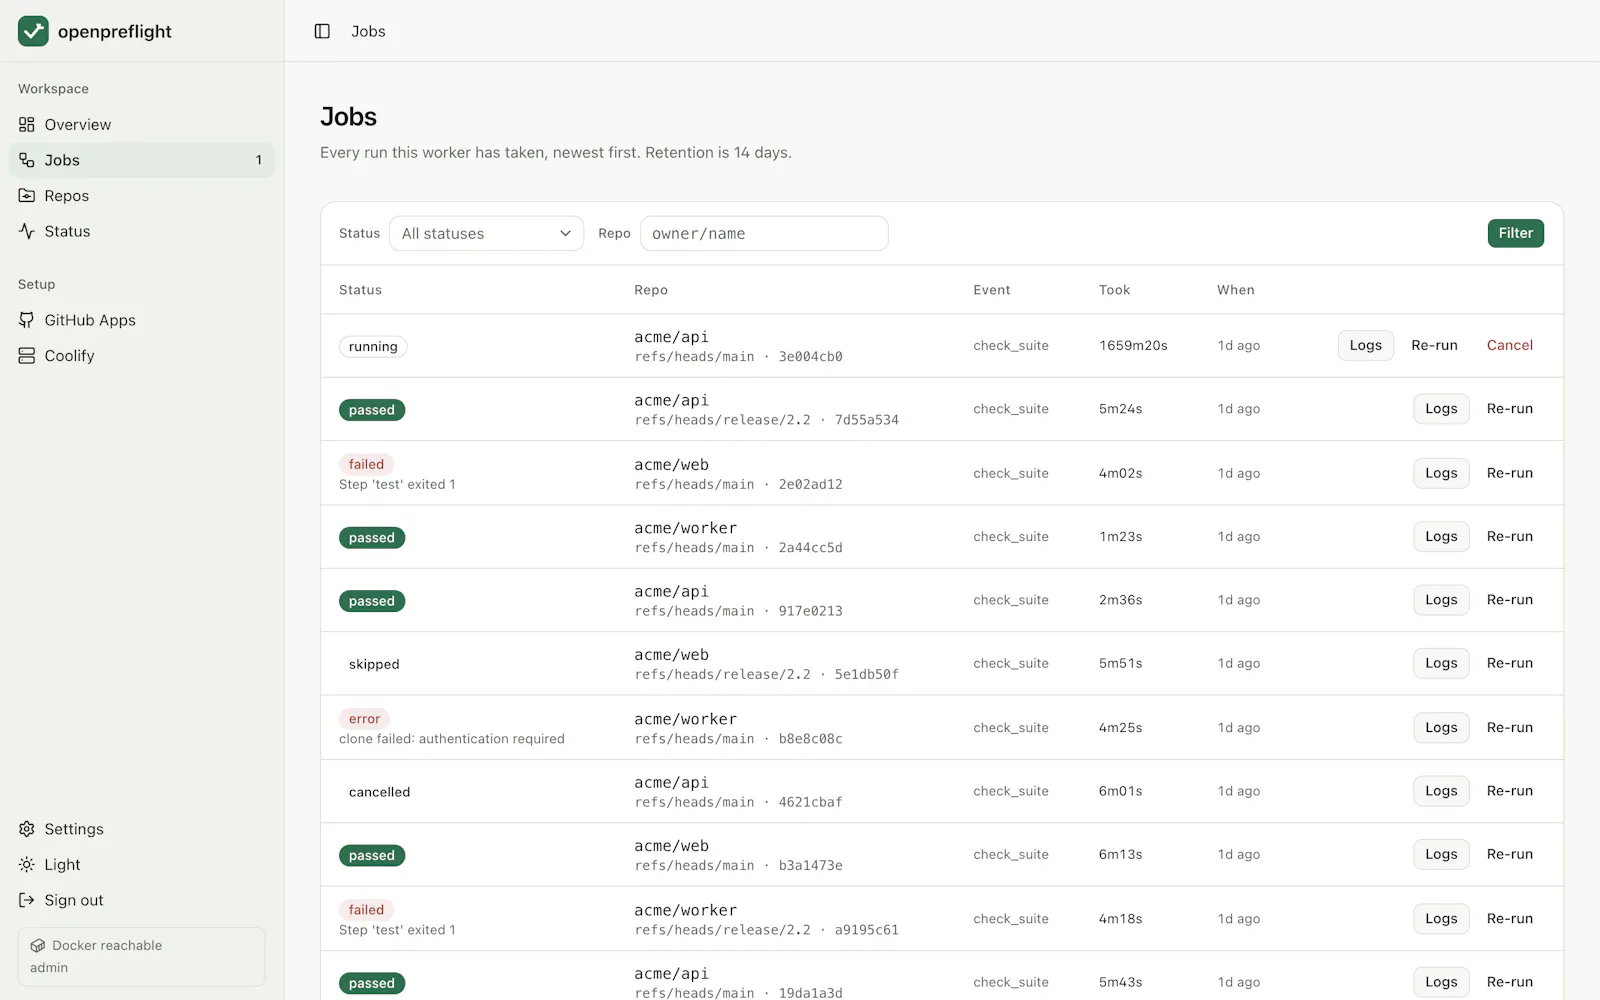The image size is (1600, 1000).
Task: Open Logs for commit 917e0213
Action: coord(1441,600)
